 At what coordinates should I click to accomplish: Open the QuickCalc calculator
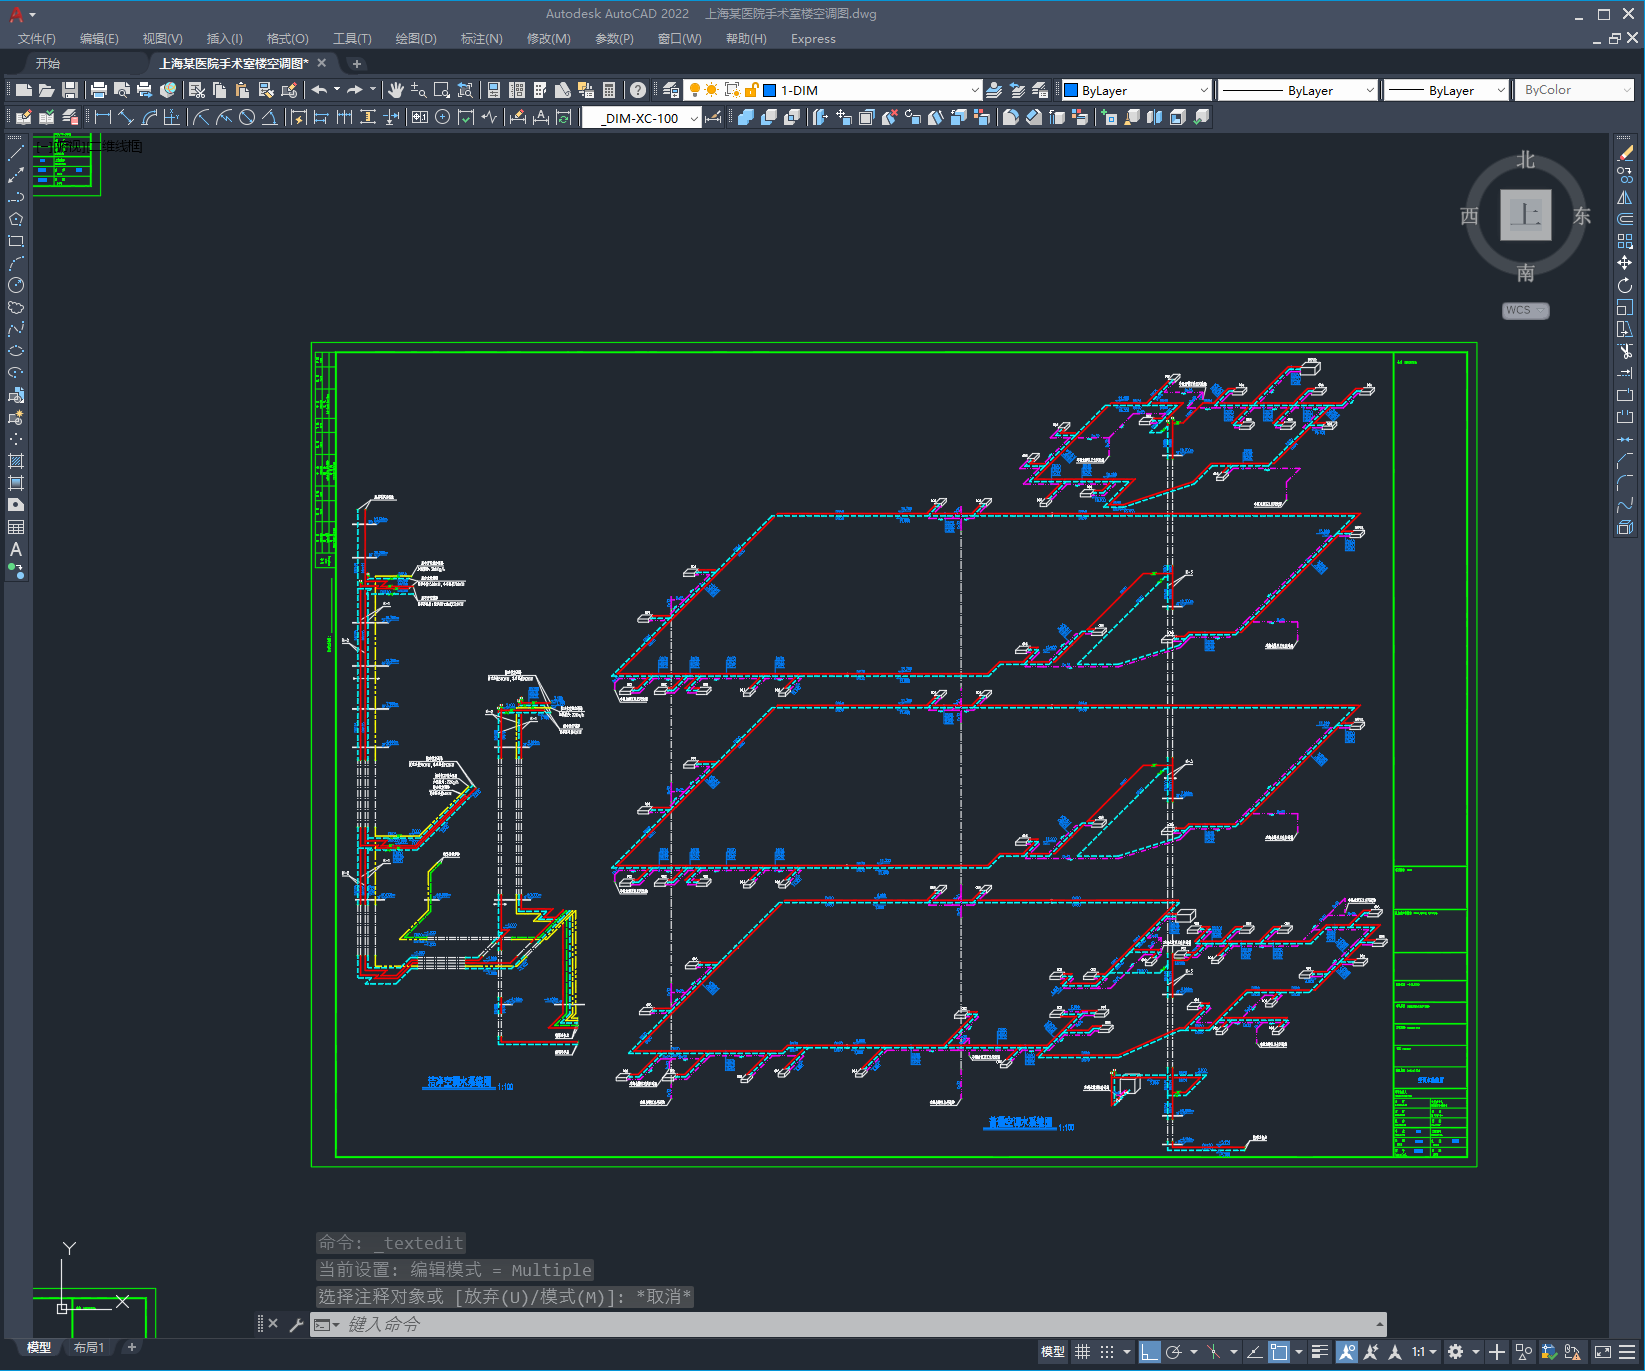pyautogui.click(x=609, y=90)
